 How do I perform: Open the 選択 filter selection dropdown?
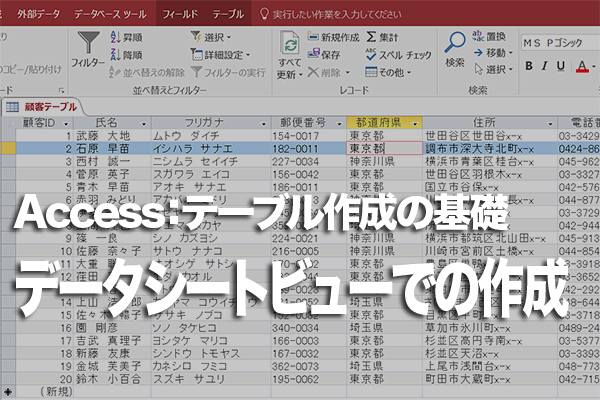tap(211, 37)
